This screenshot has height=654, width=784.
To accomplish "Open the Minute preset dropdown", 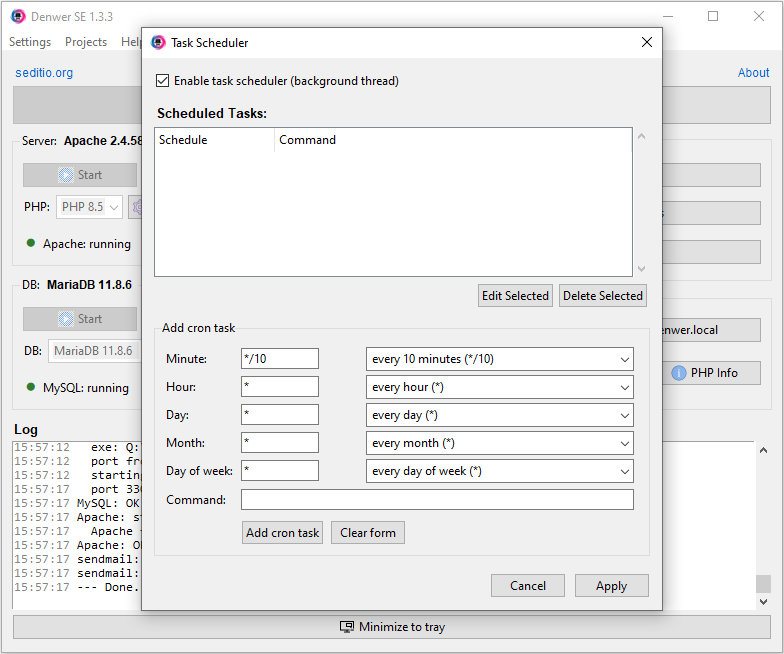I will pyautogui.click(x=500, y=359).
